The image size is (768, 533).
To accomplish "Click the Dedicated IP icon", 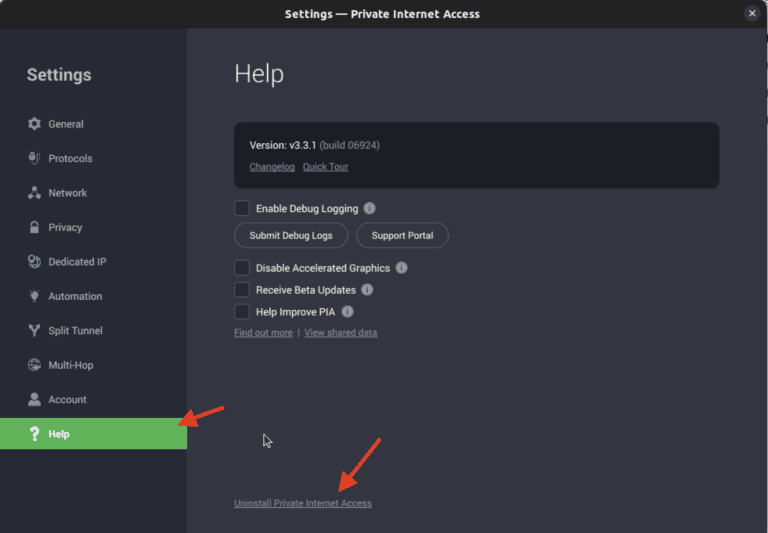I will (35, 262).
